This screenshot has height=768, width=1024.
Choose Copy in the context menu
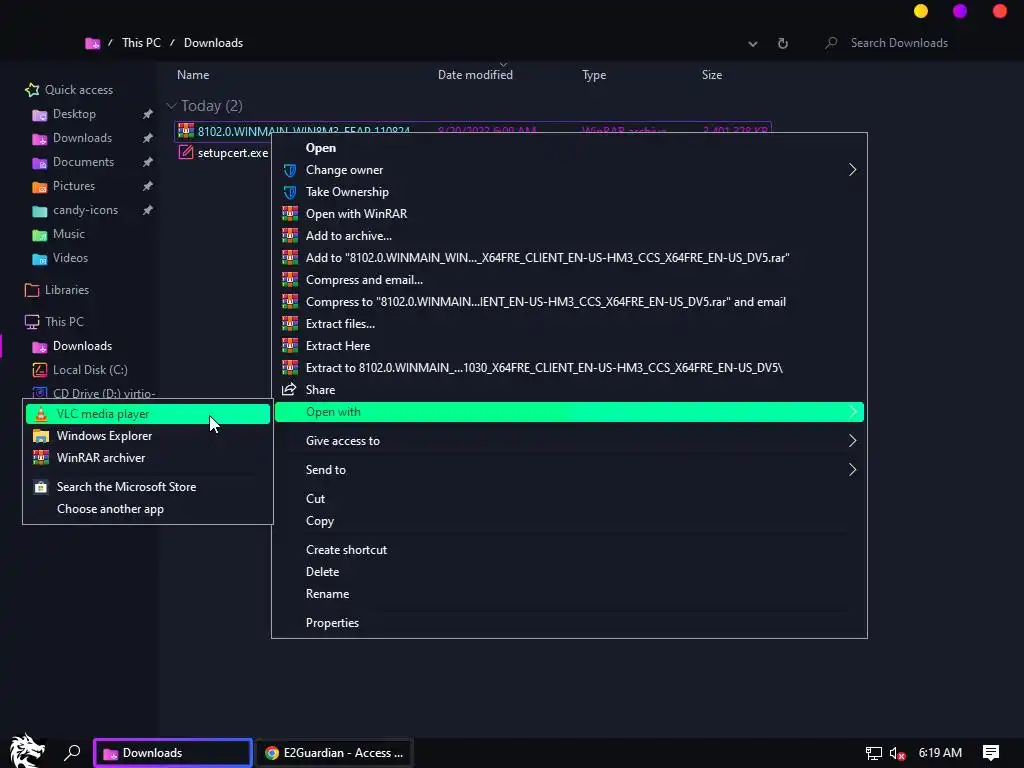pos(569,521)
